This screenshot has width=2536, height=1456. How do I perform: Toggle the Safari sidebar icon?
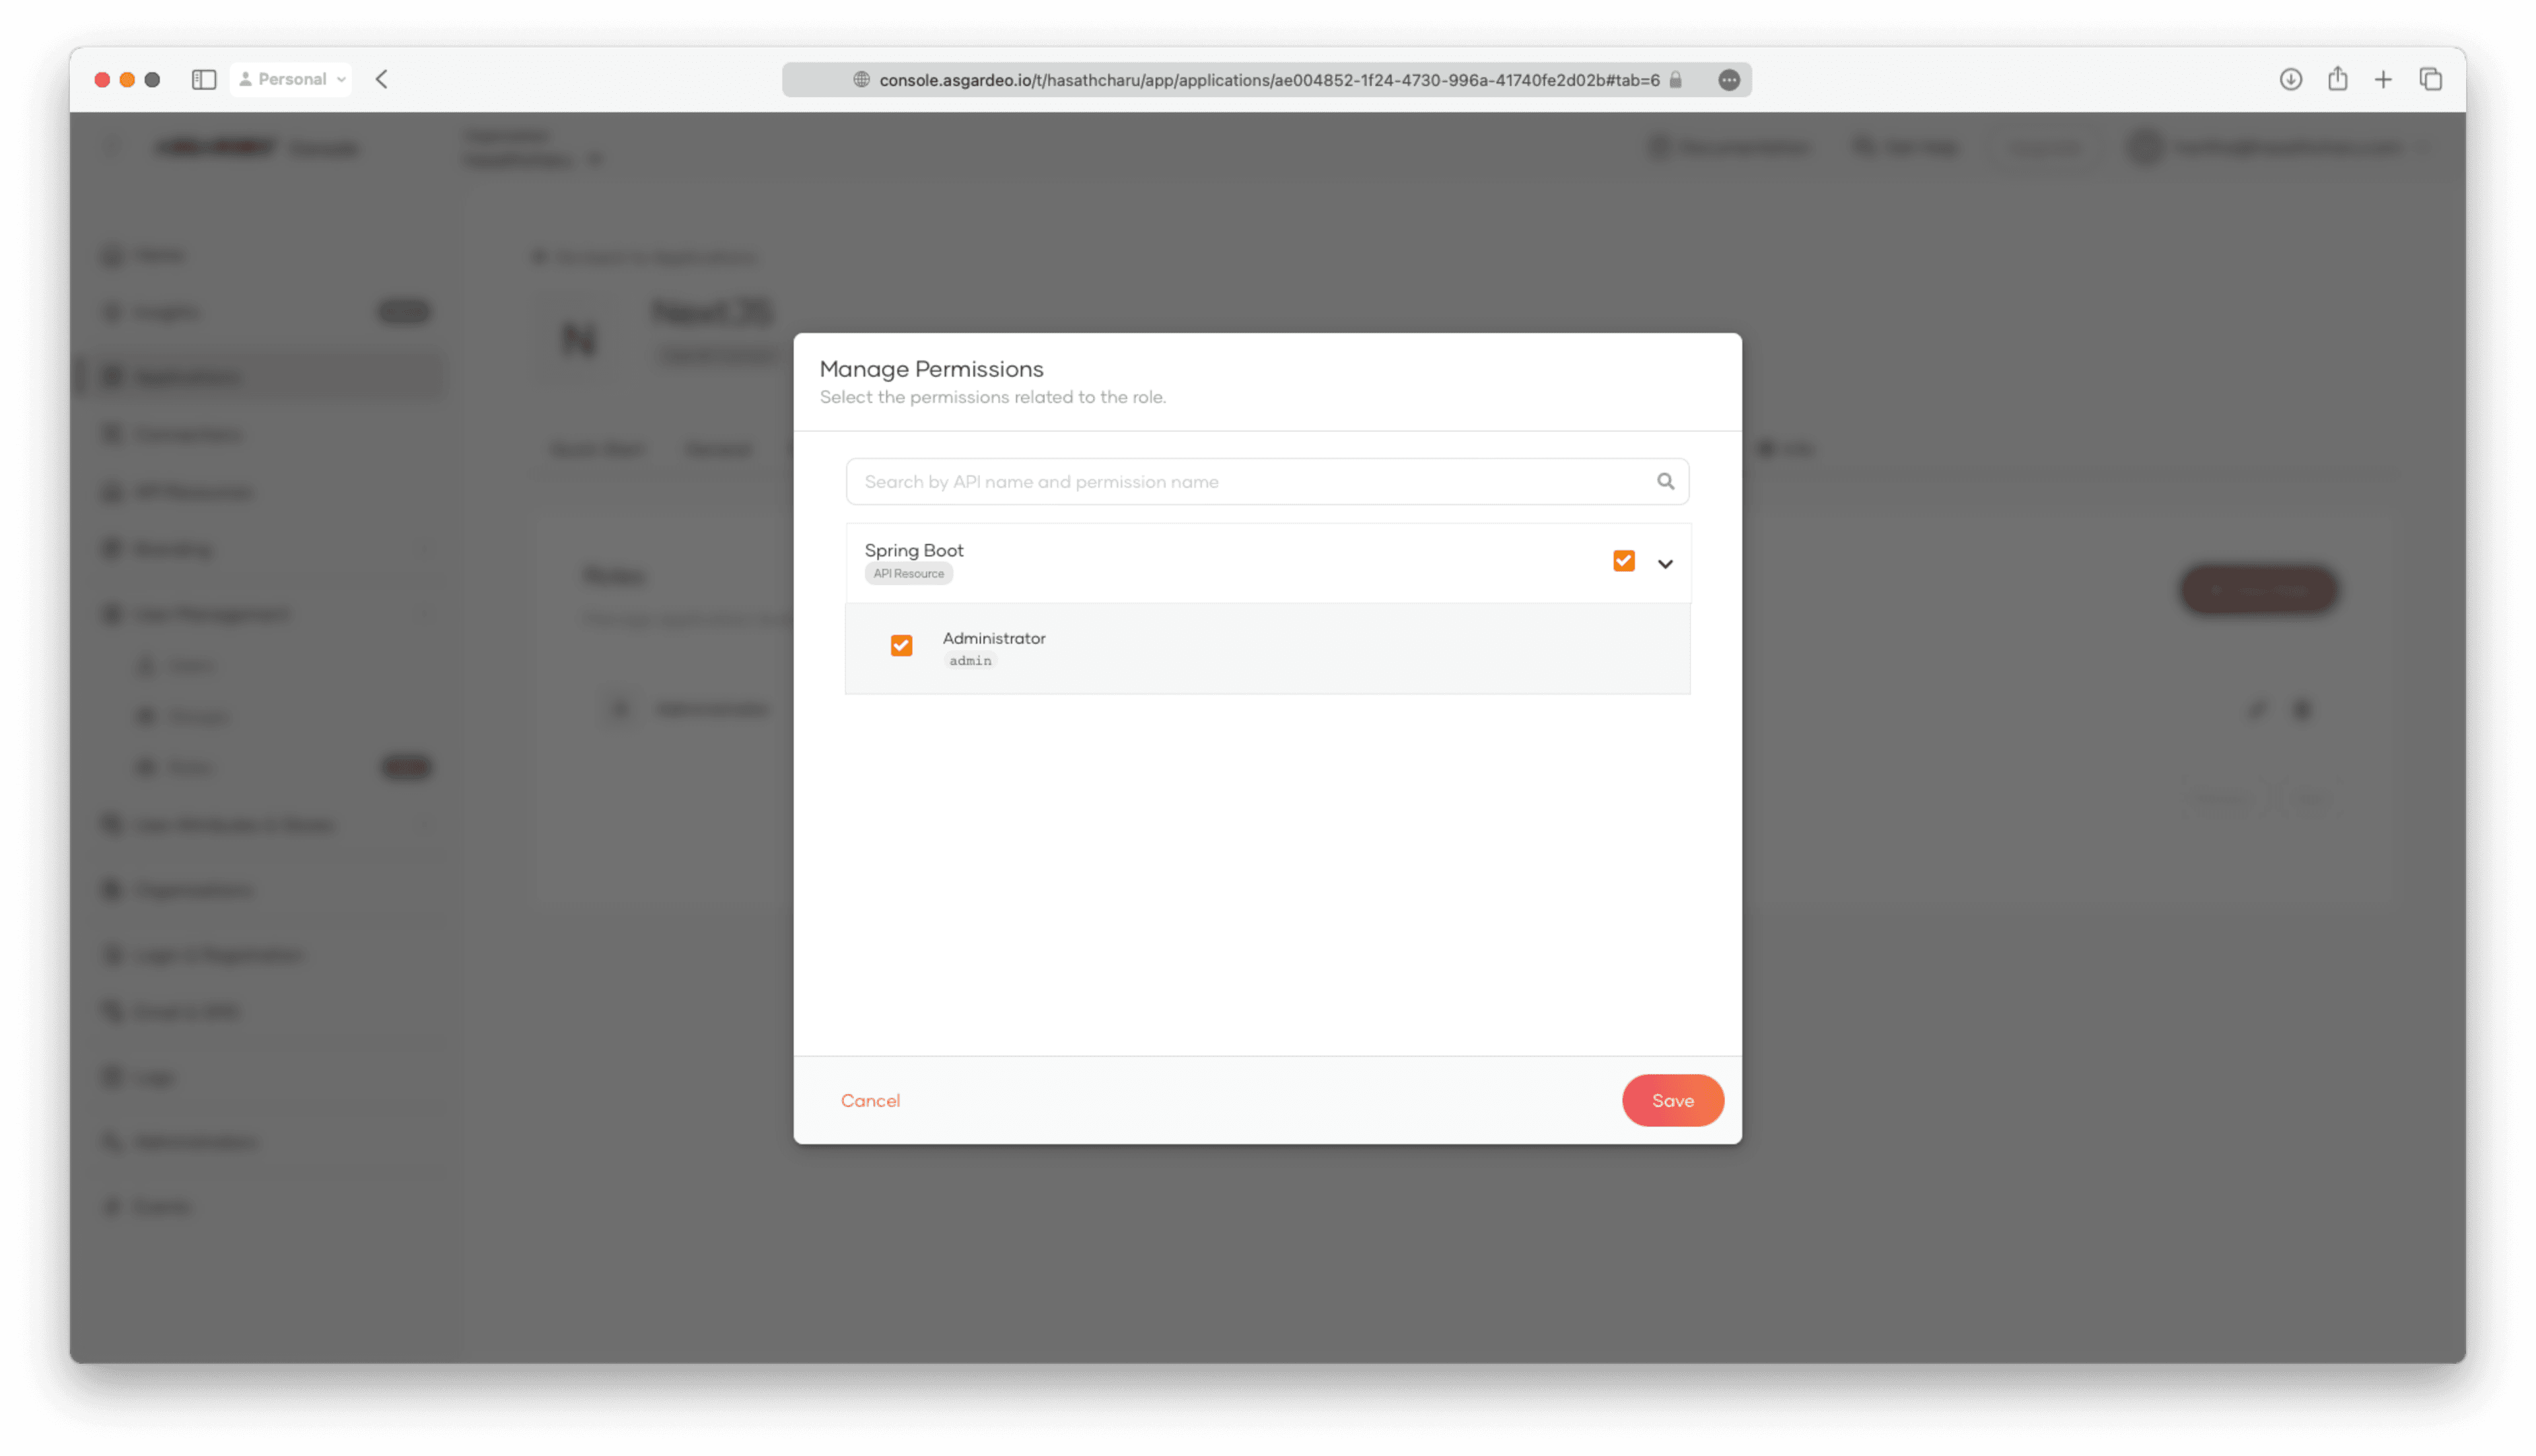204,79
